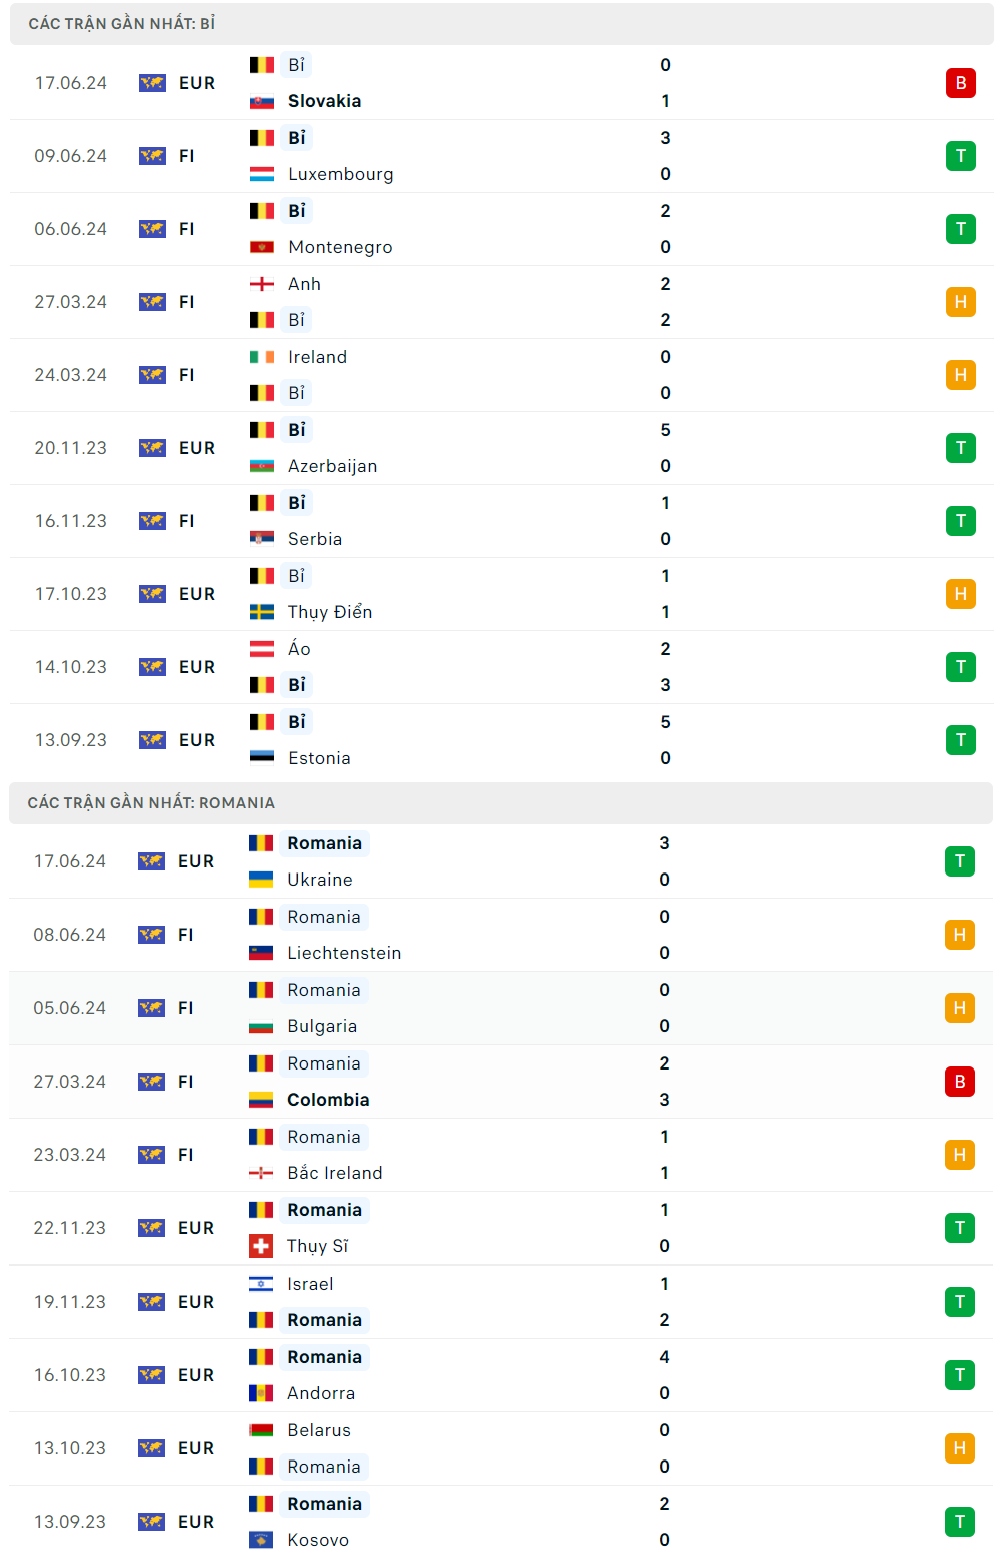
Task: Open the Luxembourg team link
Action: tap(340, 174)
